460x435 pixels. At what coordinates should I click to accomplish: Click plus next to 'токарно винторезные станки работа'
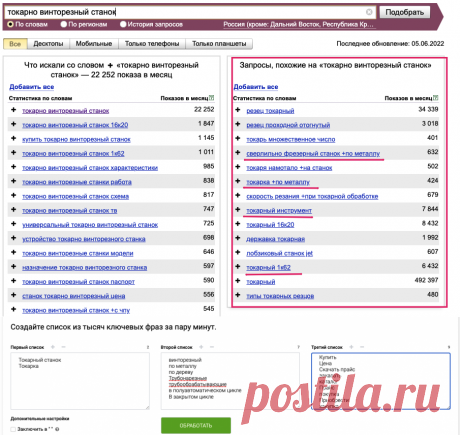point(14,181)
